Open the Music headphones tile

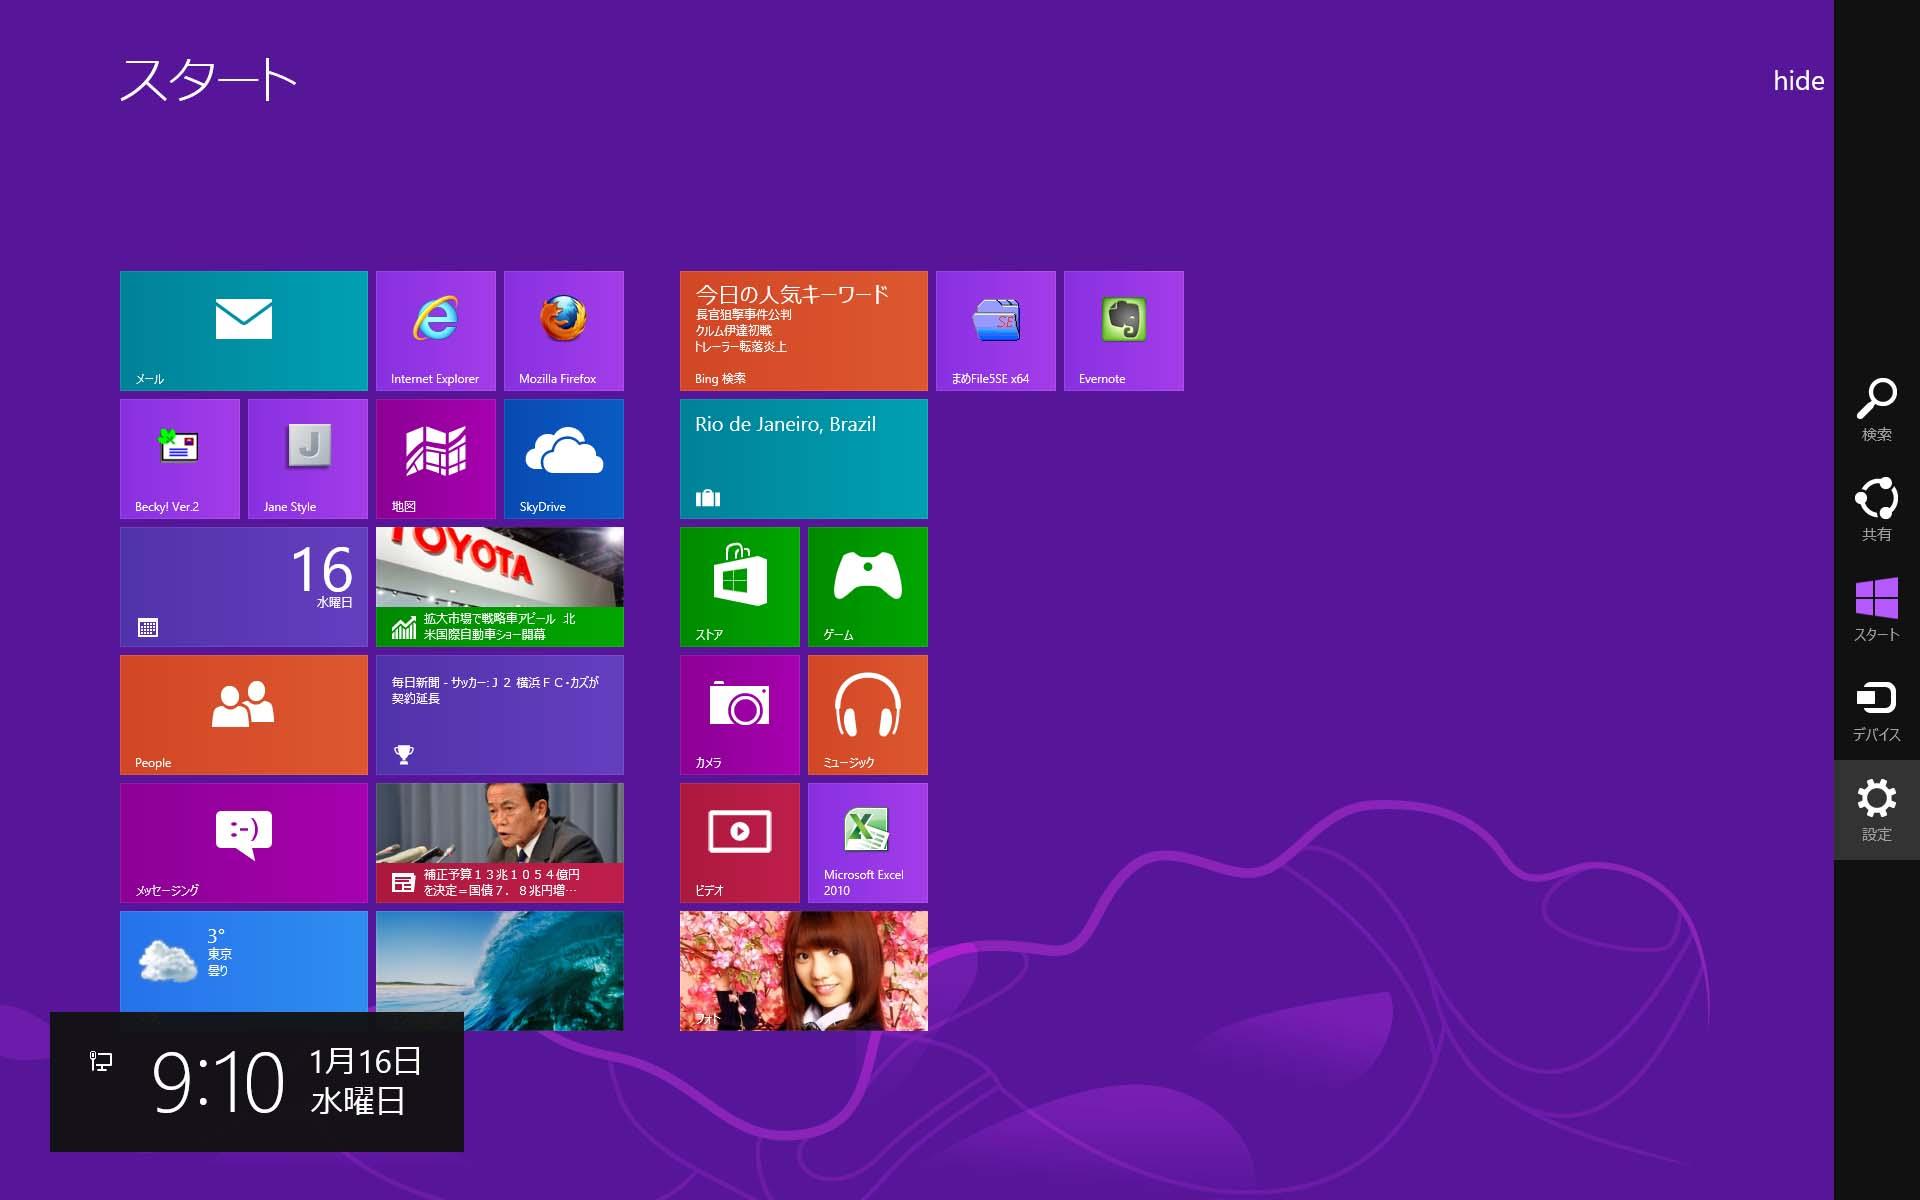tap(867, 714)
